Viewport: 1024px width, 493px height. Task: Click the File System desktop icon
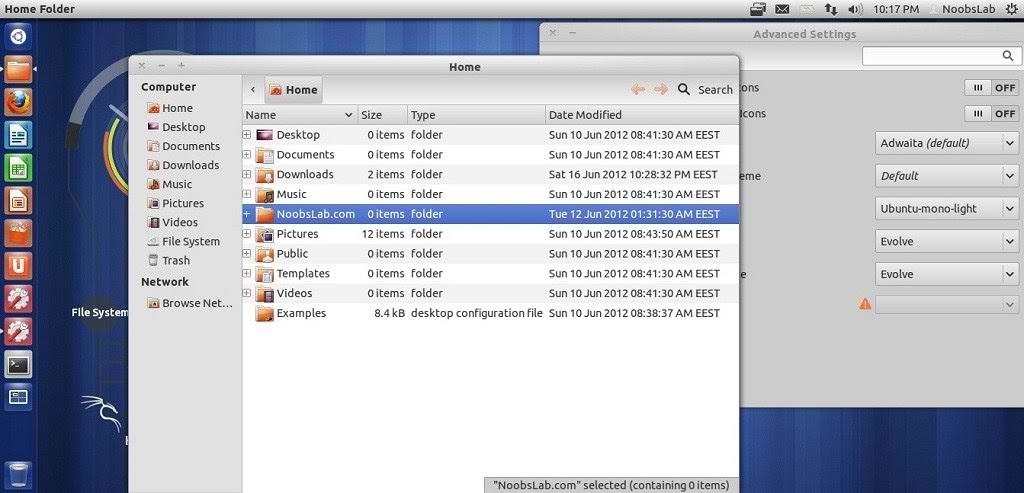point(99,313)
